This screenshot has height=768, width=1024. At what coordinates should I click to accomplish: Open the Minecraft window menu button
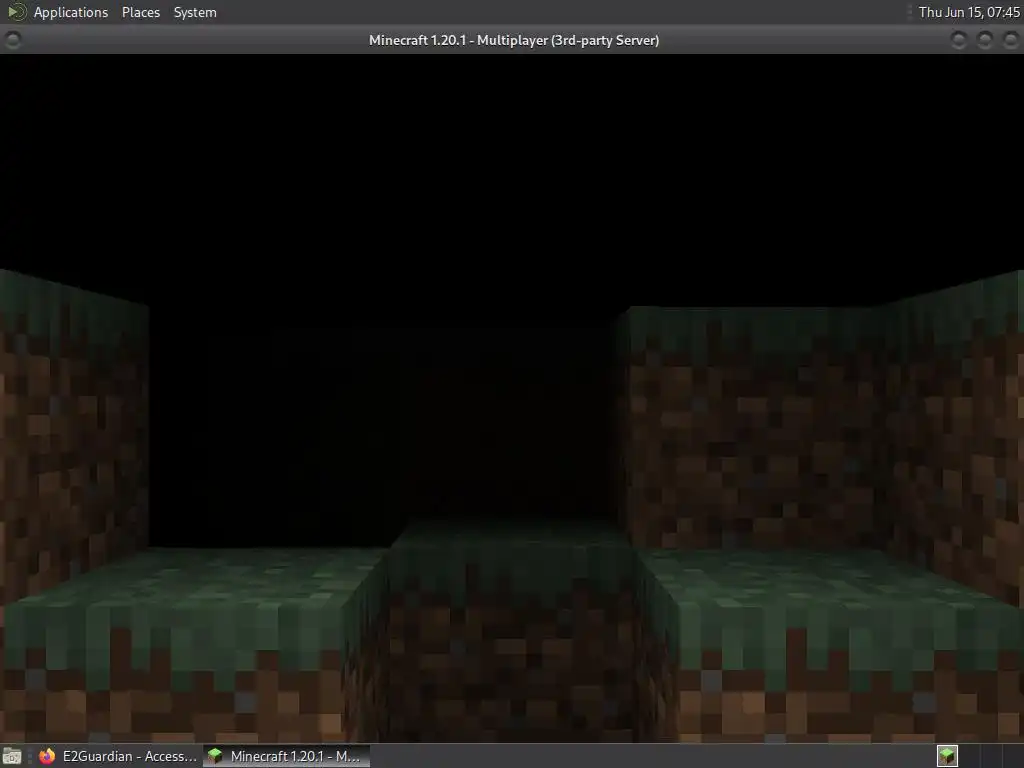pos(12,40)
